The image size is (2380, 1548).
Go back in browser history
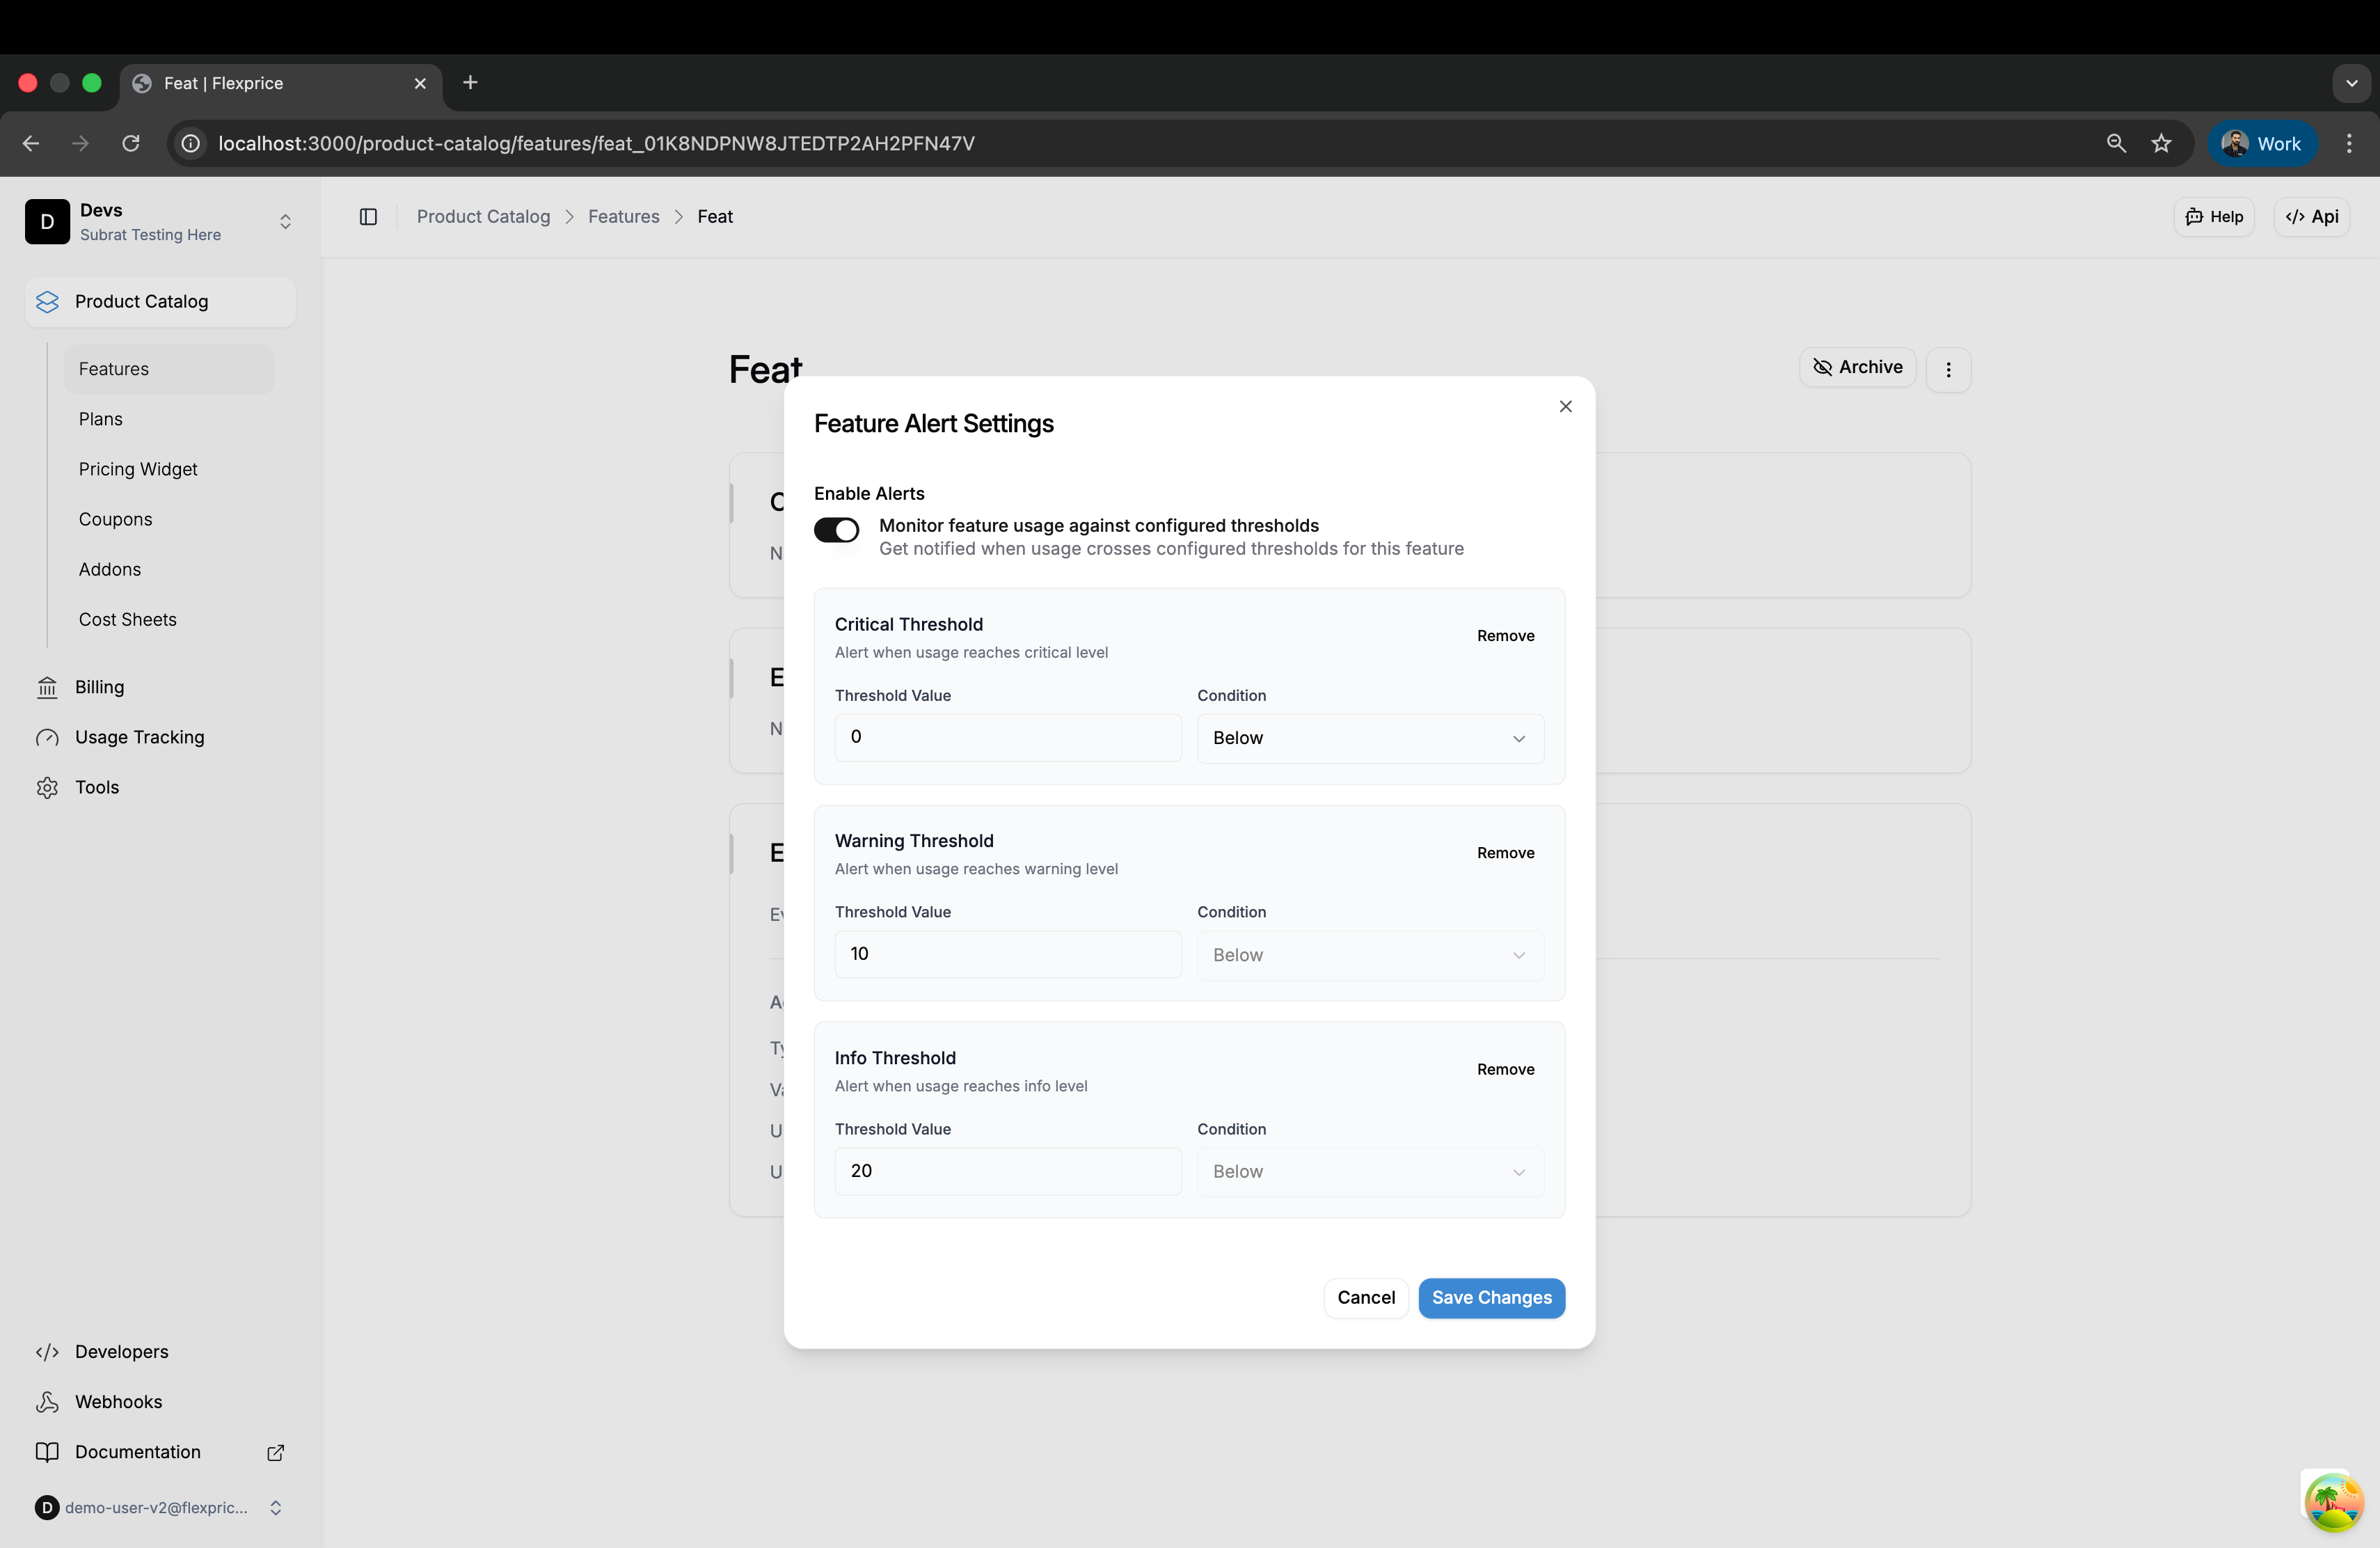[x=31, y=144]
